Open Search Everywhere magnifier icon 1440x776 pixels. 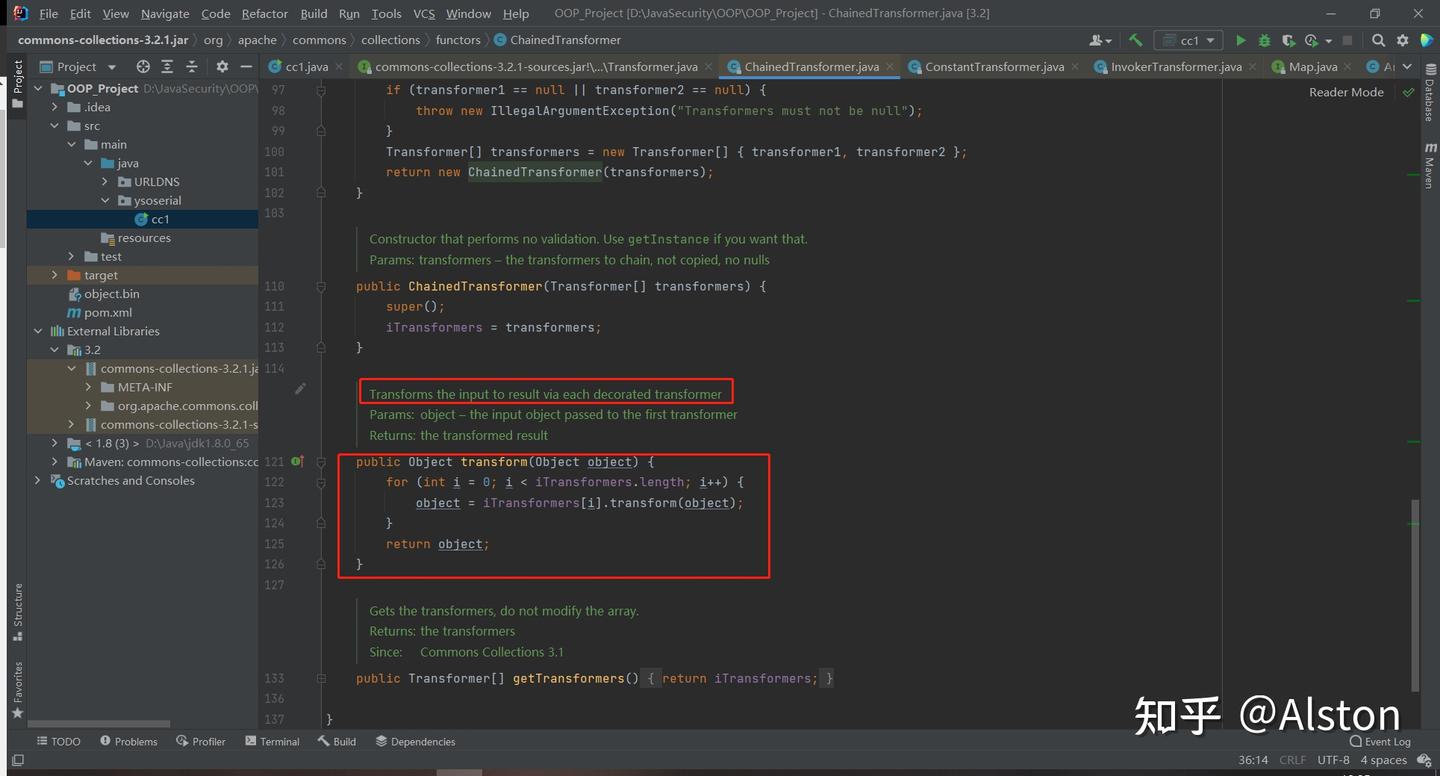[x=1378, y=40]
